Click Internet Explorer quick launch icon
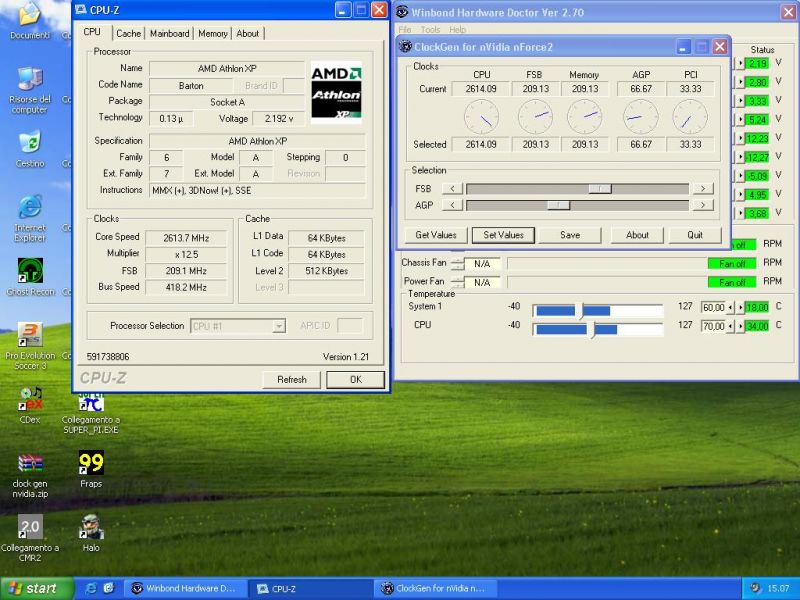The width and height of the screenshot is (800, 600). pyautogui.click(x=91, y=588)
